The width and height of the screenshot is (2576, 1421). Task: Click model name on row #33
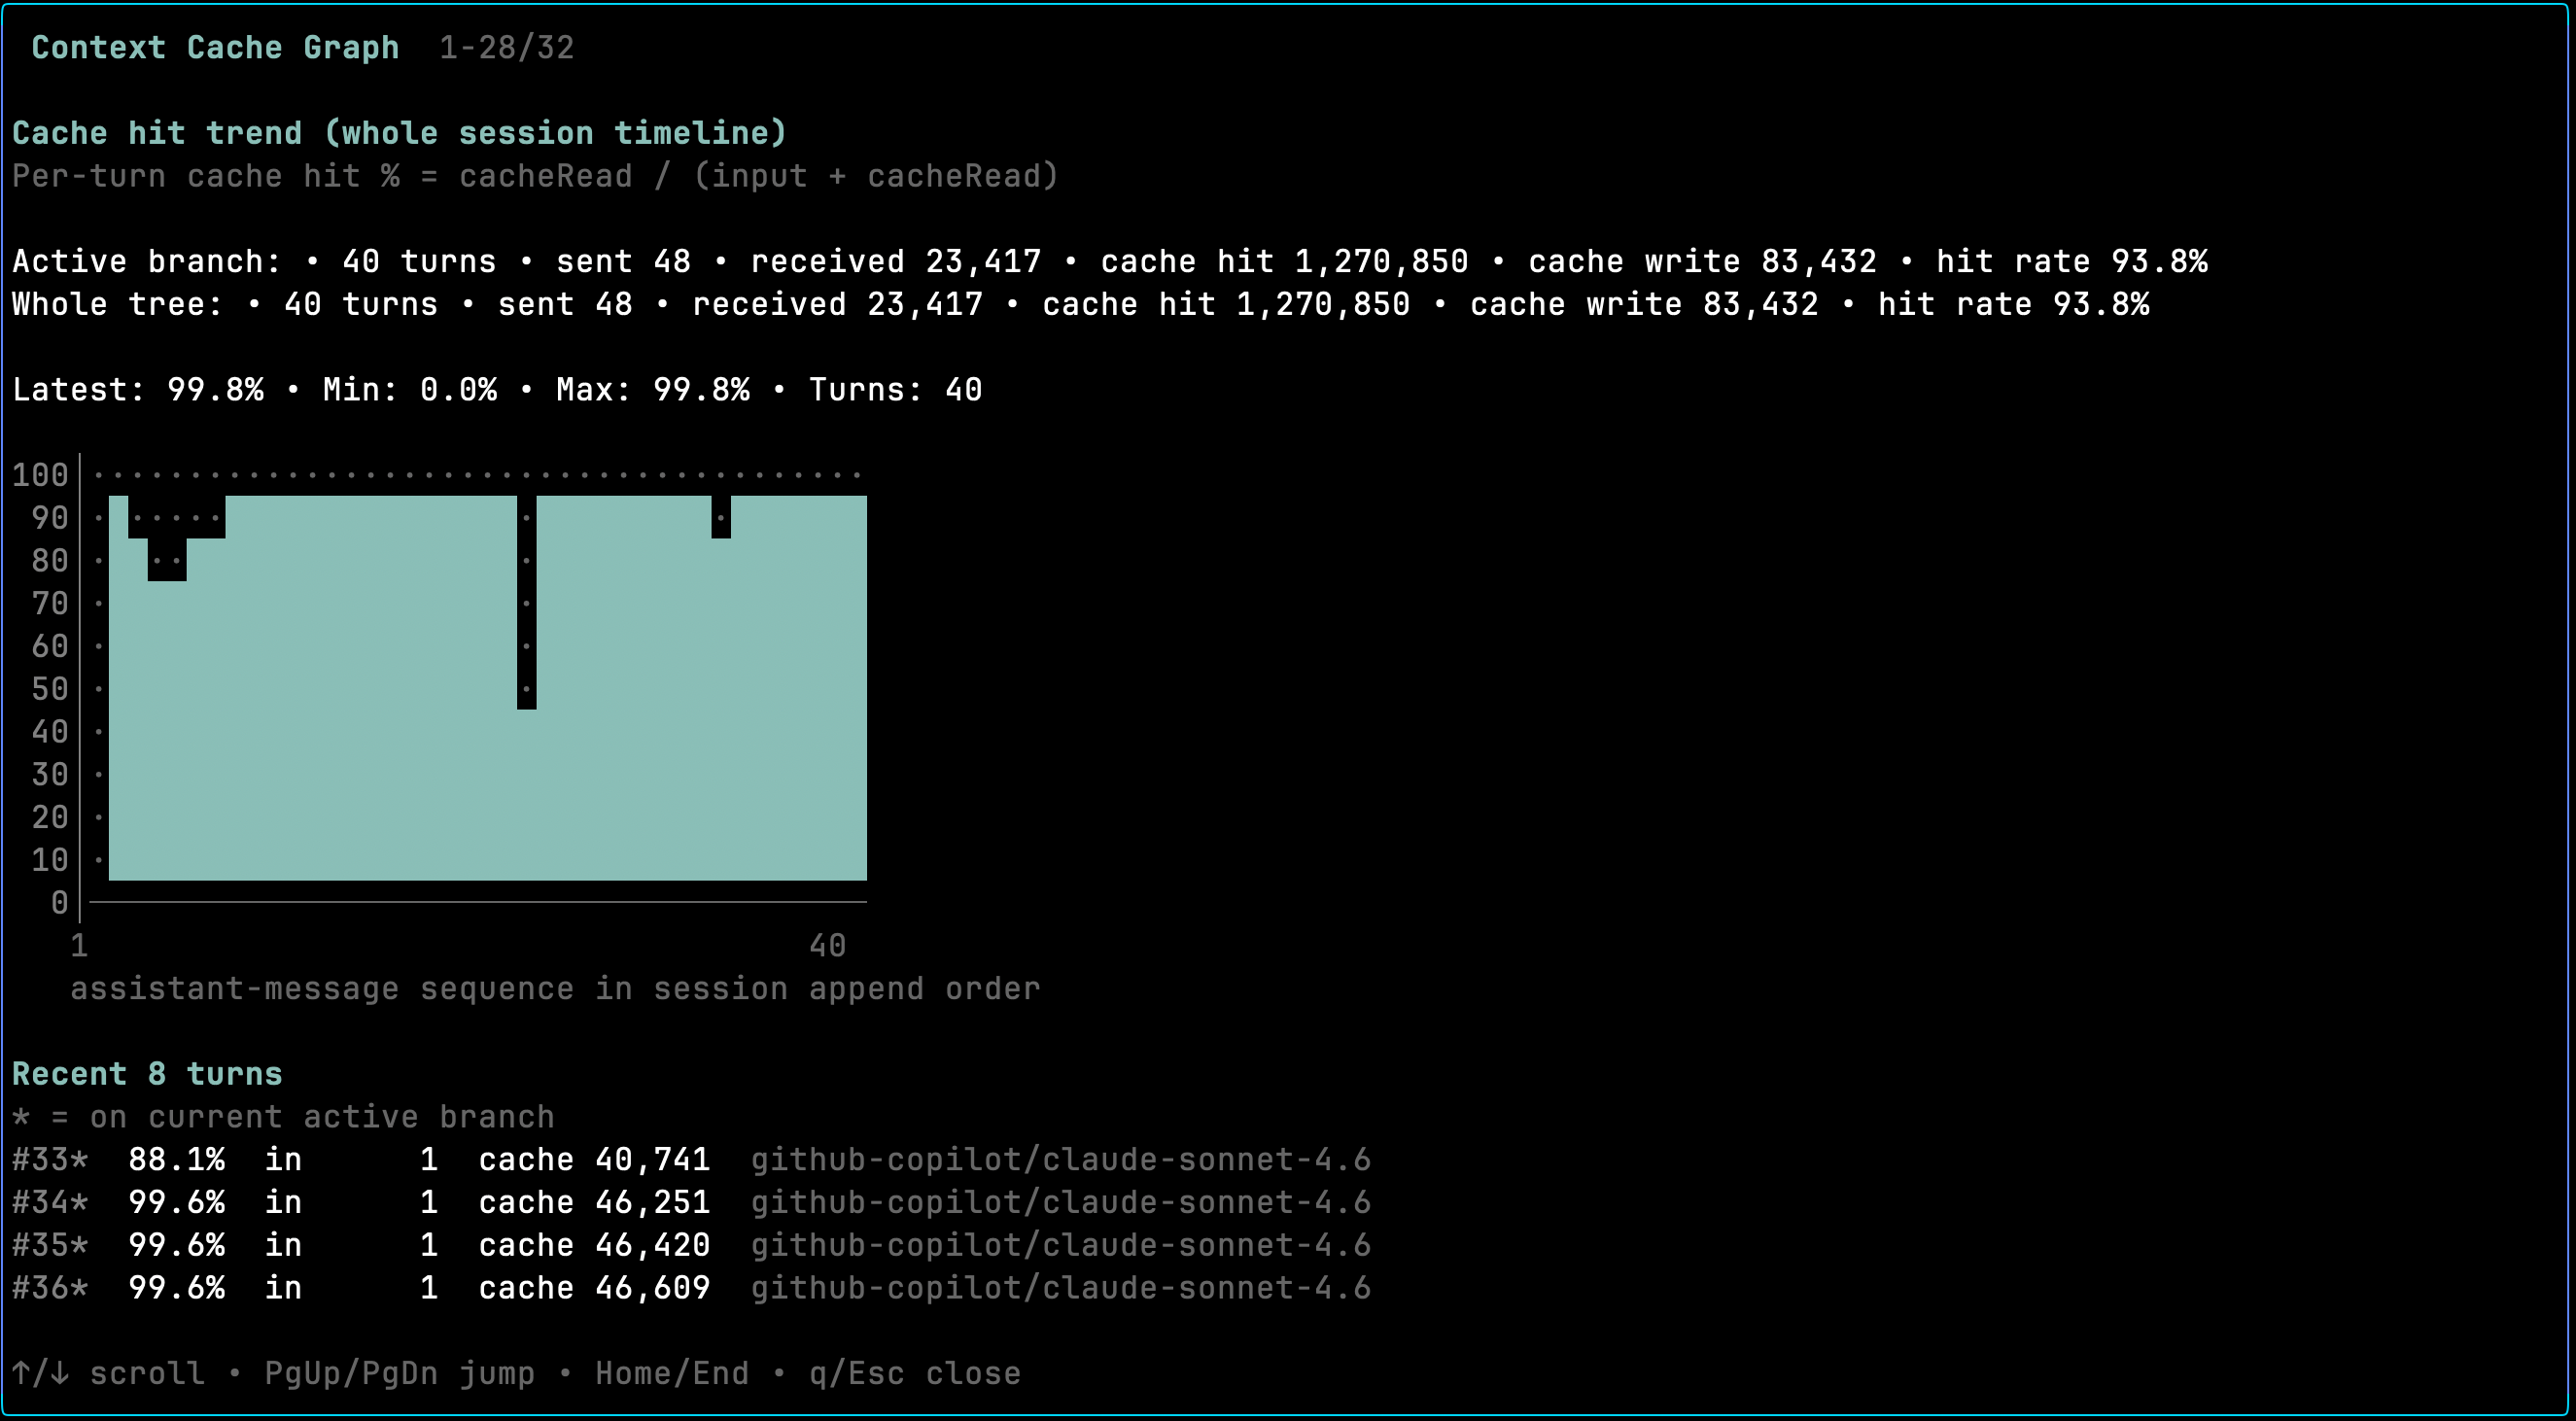pos(1061,1159)
